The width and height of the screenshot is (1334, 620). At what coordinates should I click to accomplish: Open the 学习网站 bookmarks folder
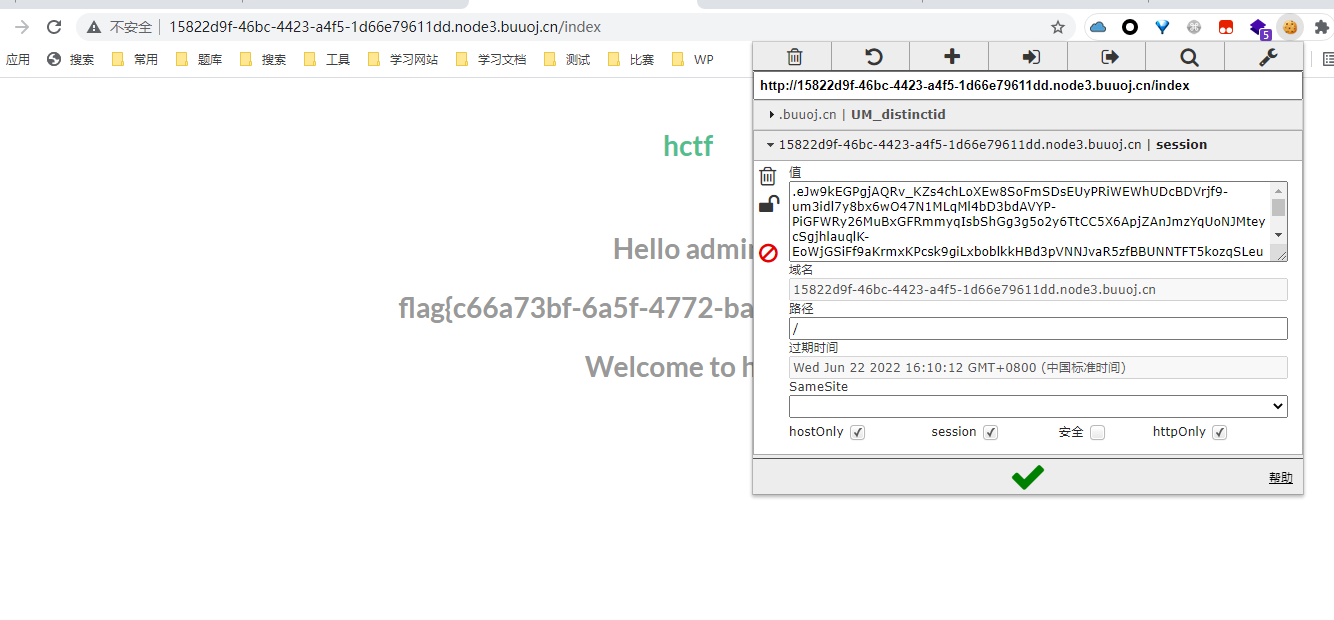(x=404, y=60)
